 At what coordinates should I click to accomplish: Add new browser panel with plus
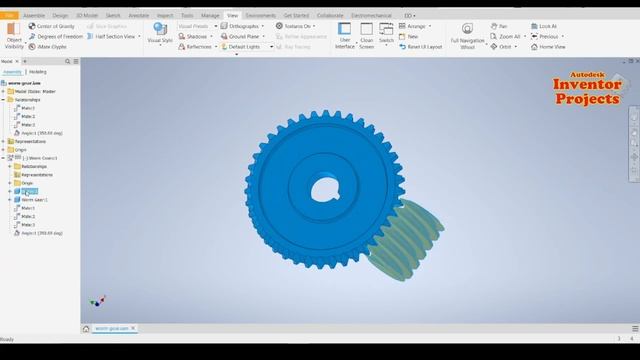[x=24, y=61]
